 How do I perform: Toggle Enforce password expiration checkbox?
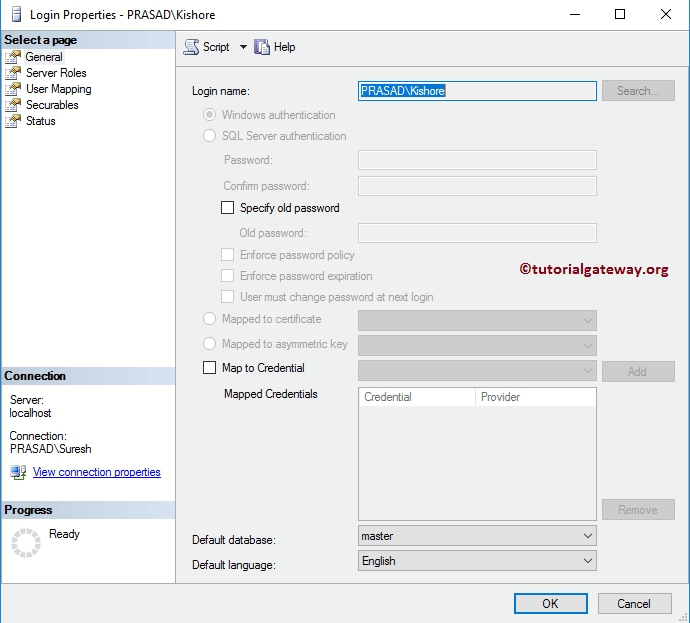click(x=228, y=276)
